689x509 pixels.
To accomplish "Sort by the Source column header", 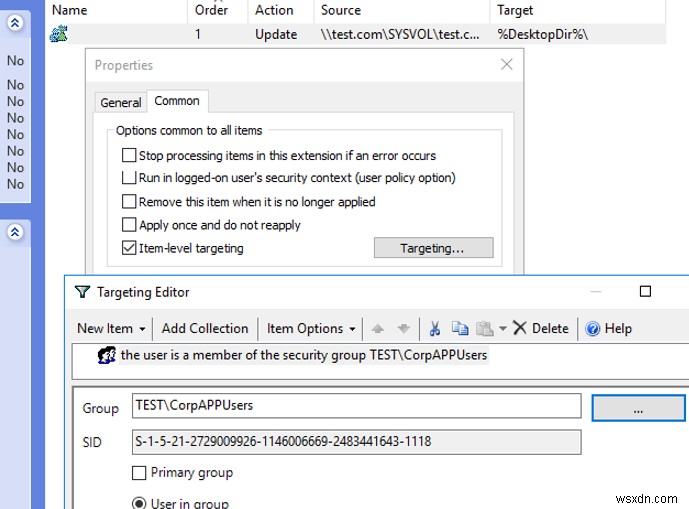I will click(341, 10).
